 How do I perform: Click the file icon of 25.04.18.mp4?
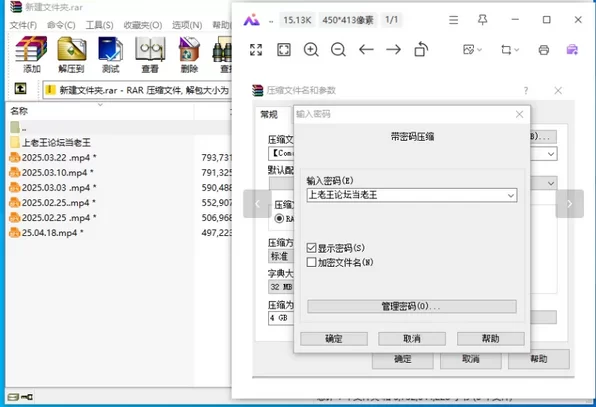14,233
